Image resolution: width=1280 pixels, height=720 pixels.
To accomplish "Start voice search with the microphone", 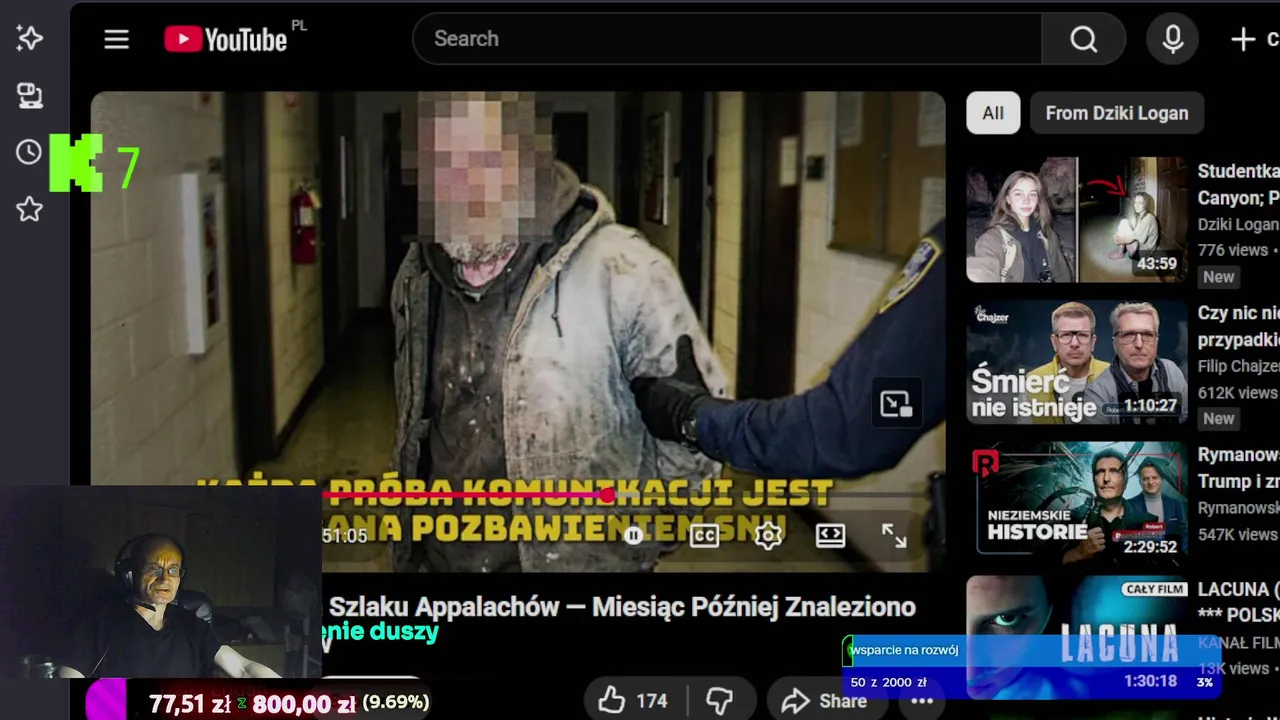I will [1172, 39].
